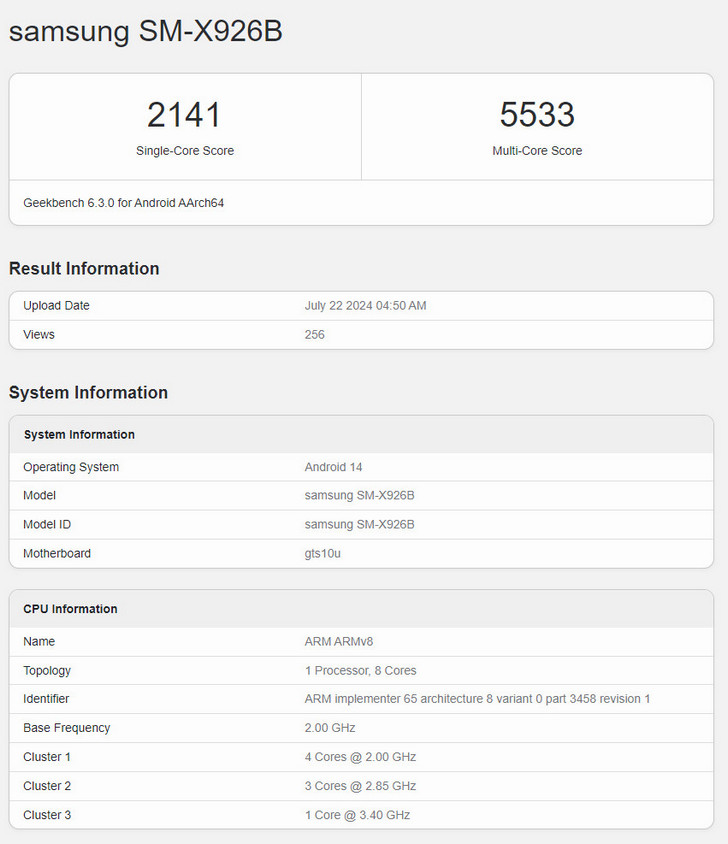Select the 2.00 GHz base frequency value
The image size is (728, 844).
(330, 728)
